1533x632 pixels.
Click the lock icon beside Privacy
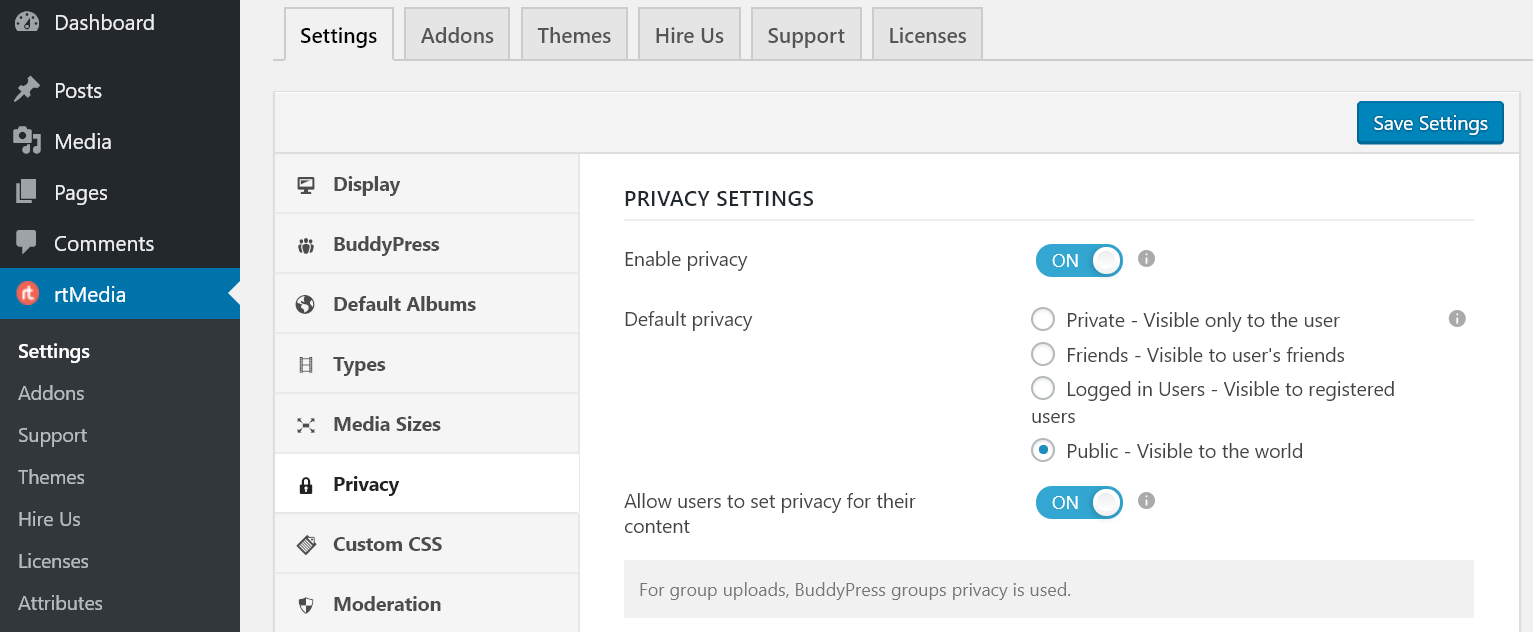point(305,484)
